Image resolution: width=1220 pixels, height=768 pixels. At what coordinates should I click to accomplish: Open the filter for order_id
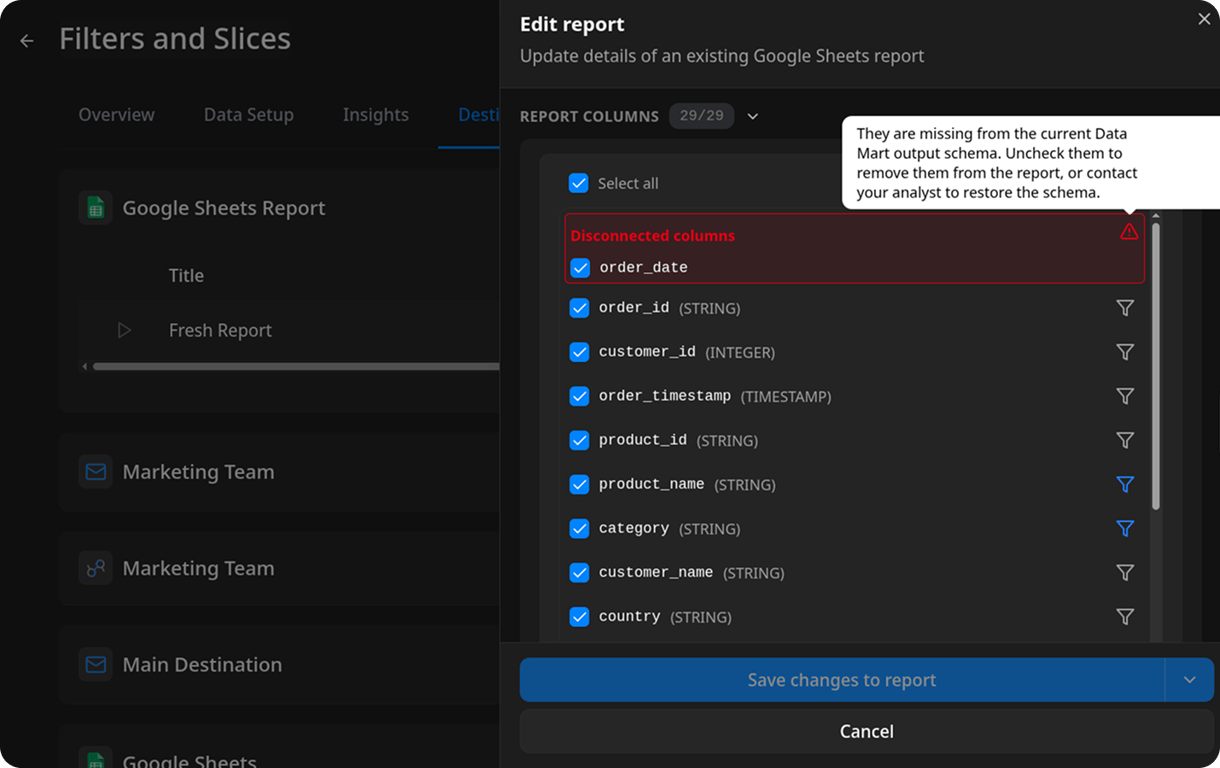pos(1125,308)
